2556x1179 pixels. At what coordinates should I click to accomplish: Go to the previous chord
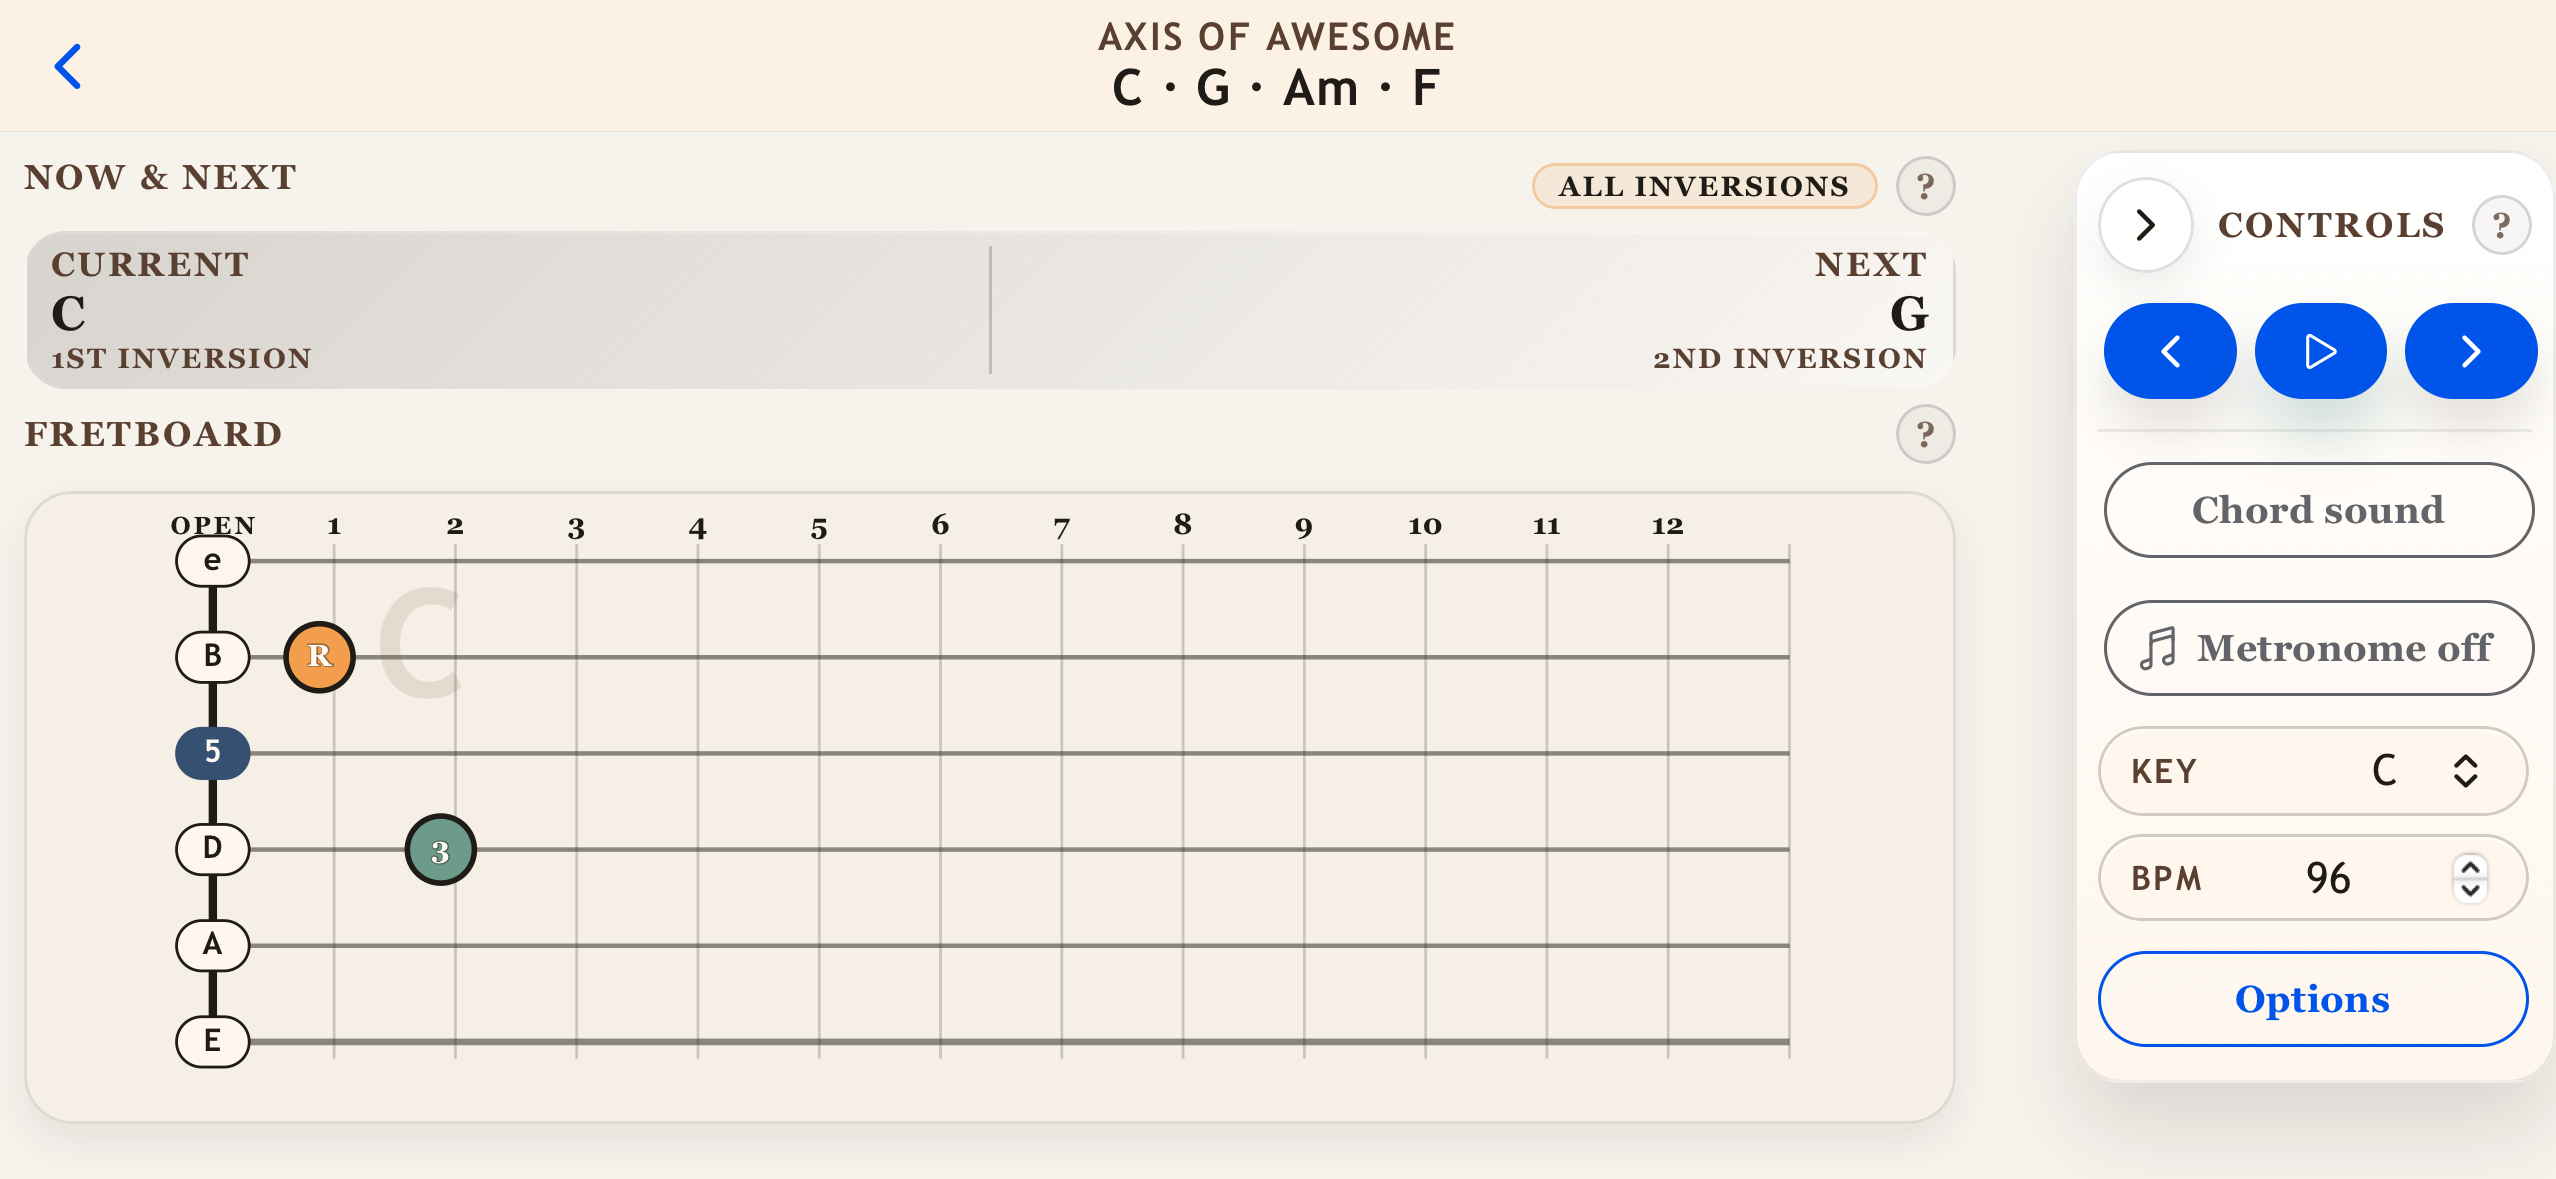pos(2170,352)
